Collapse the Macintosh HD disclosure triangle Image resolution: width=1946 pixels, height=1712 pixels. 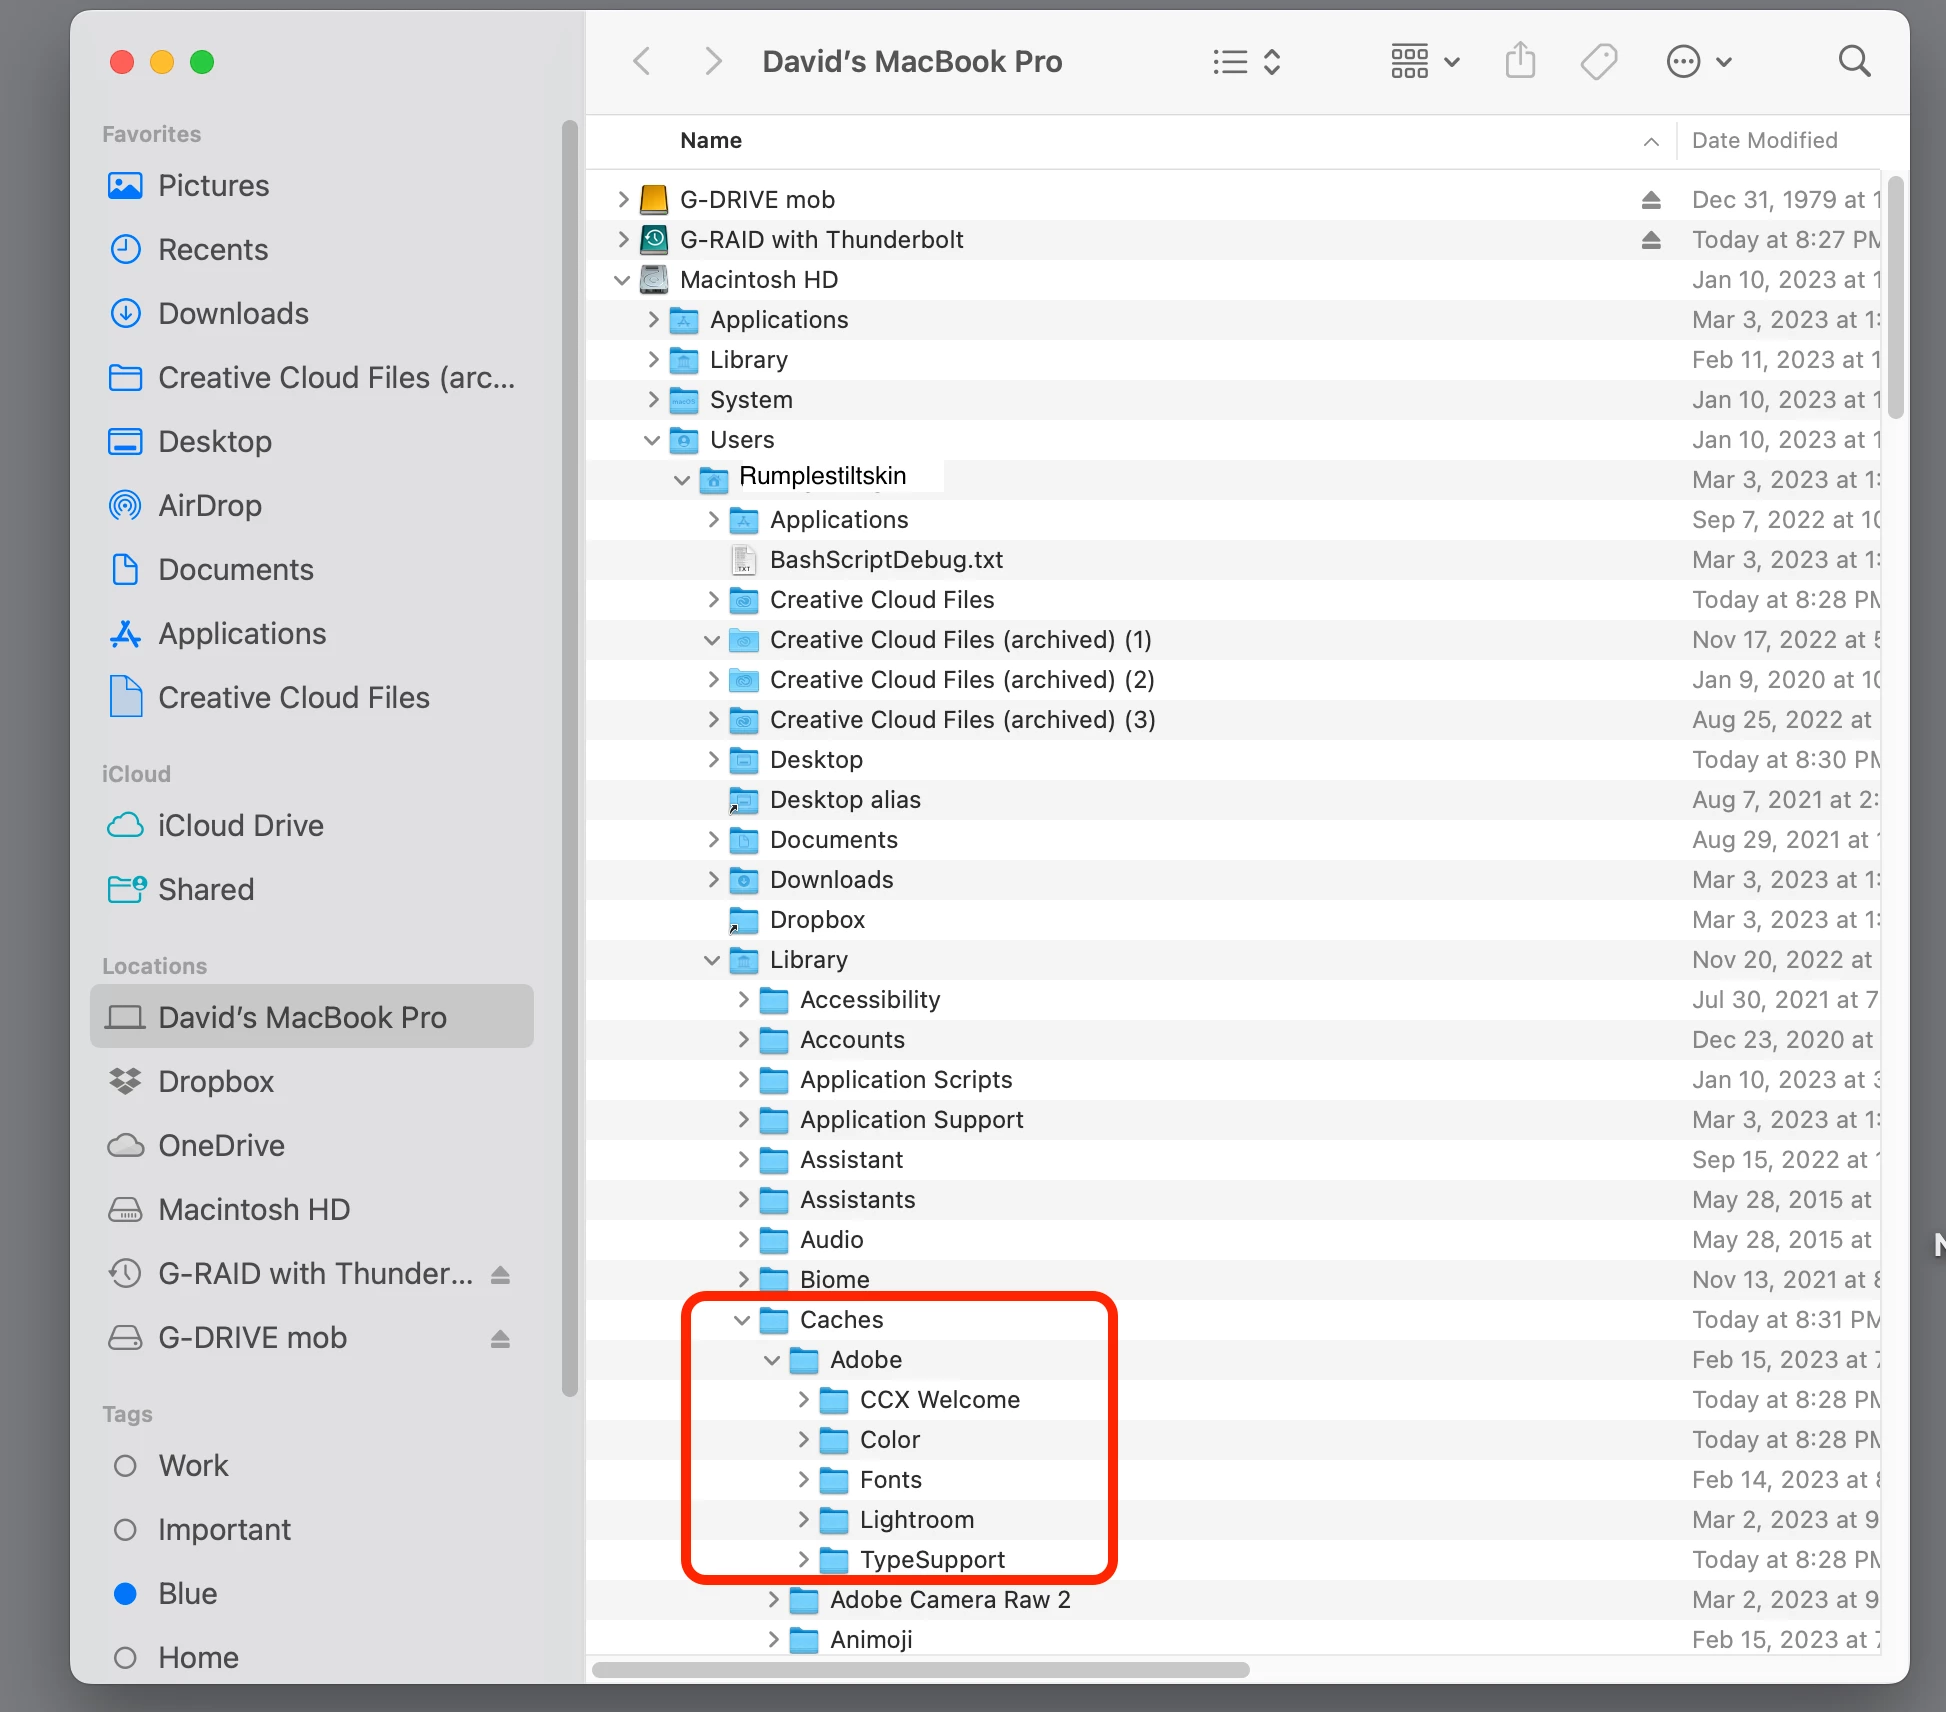pyautogui.click(x=622, y=280)
